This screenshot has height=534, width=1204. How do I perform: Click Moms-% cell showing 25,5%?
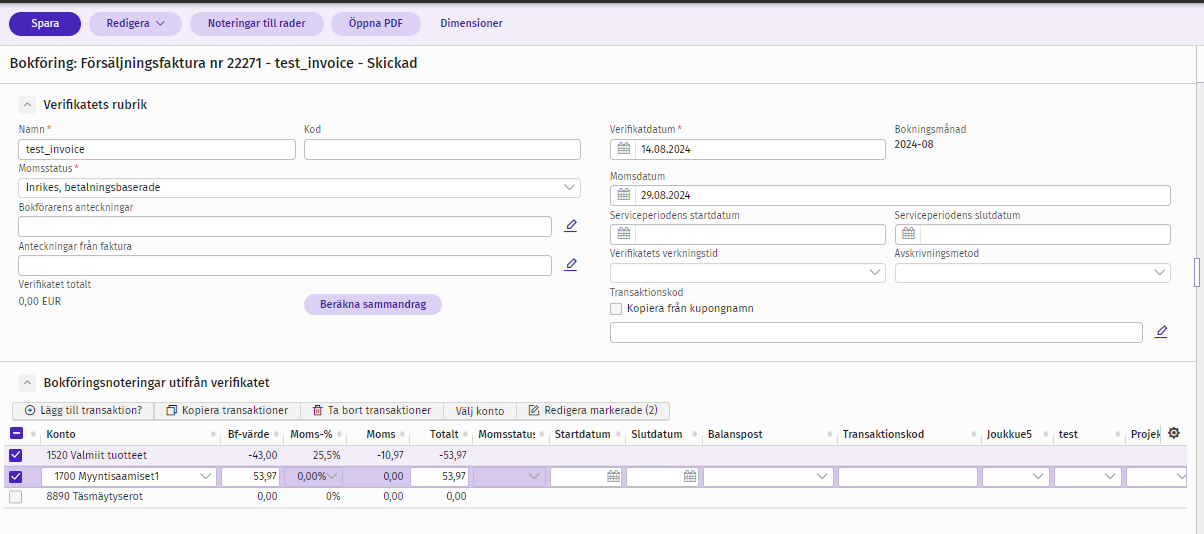point(327,455)
